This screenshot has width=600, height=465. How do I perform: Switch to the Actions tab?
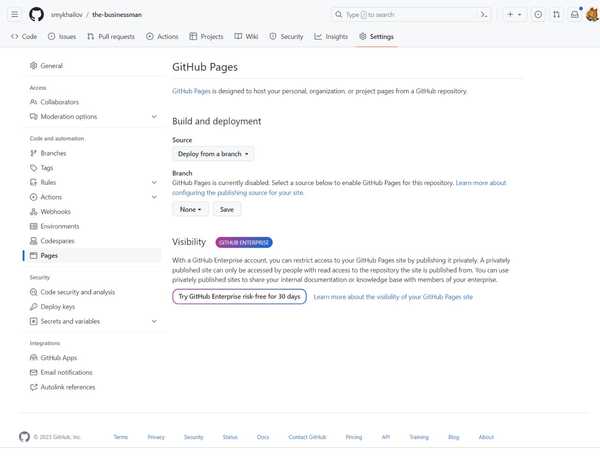(x=162, y=36)
